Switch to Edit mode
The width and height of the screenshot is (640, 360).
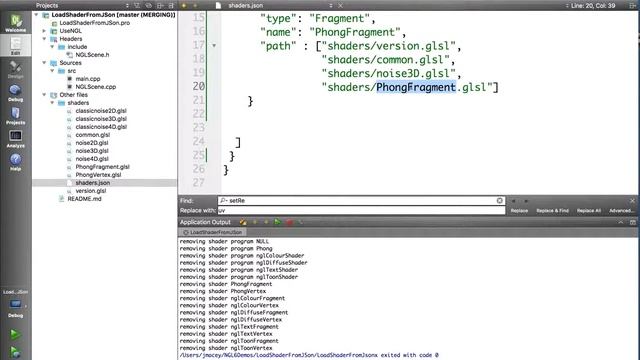[x=16, y=46]
